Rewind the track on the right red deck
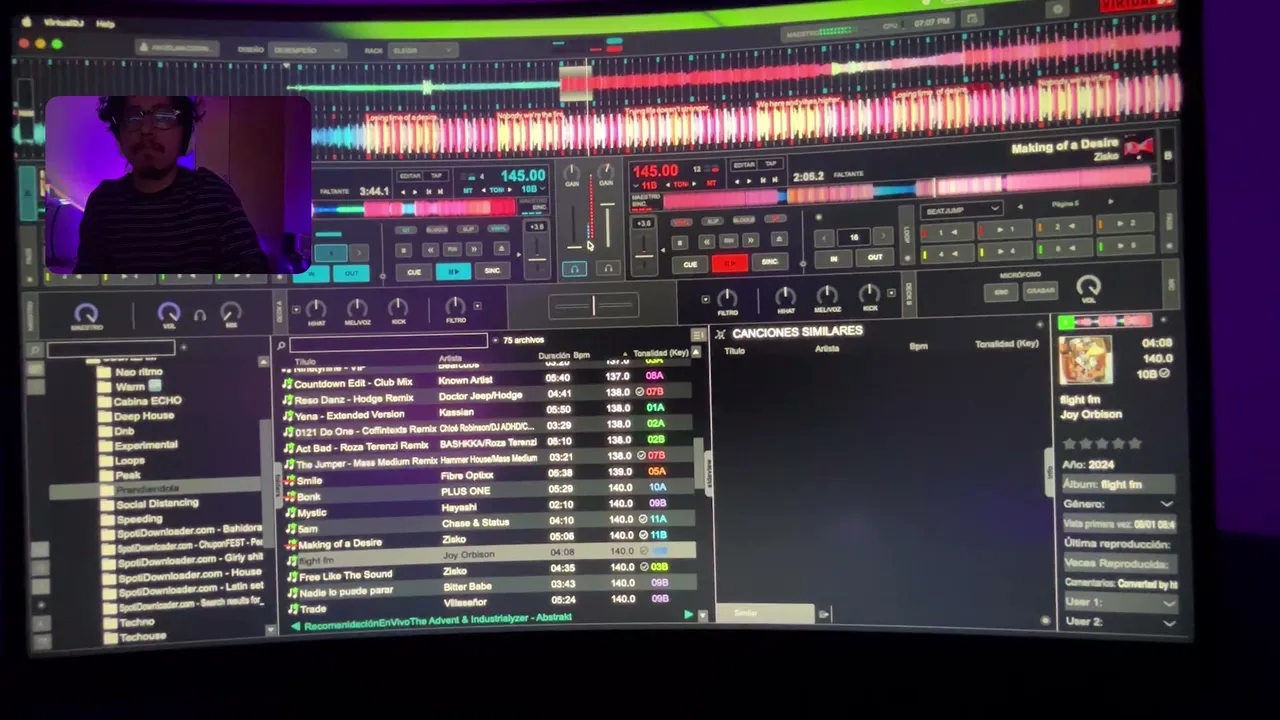The image size is (1280, 720). [706, 242]
